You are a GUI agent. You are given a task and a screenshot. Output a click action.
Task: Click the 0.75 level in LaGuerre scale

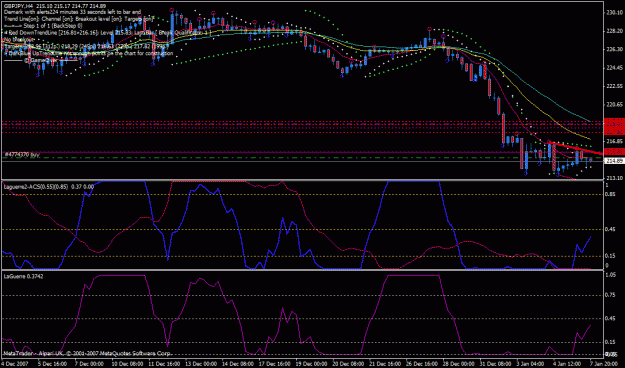[x=610, y=295]
